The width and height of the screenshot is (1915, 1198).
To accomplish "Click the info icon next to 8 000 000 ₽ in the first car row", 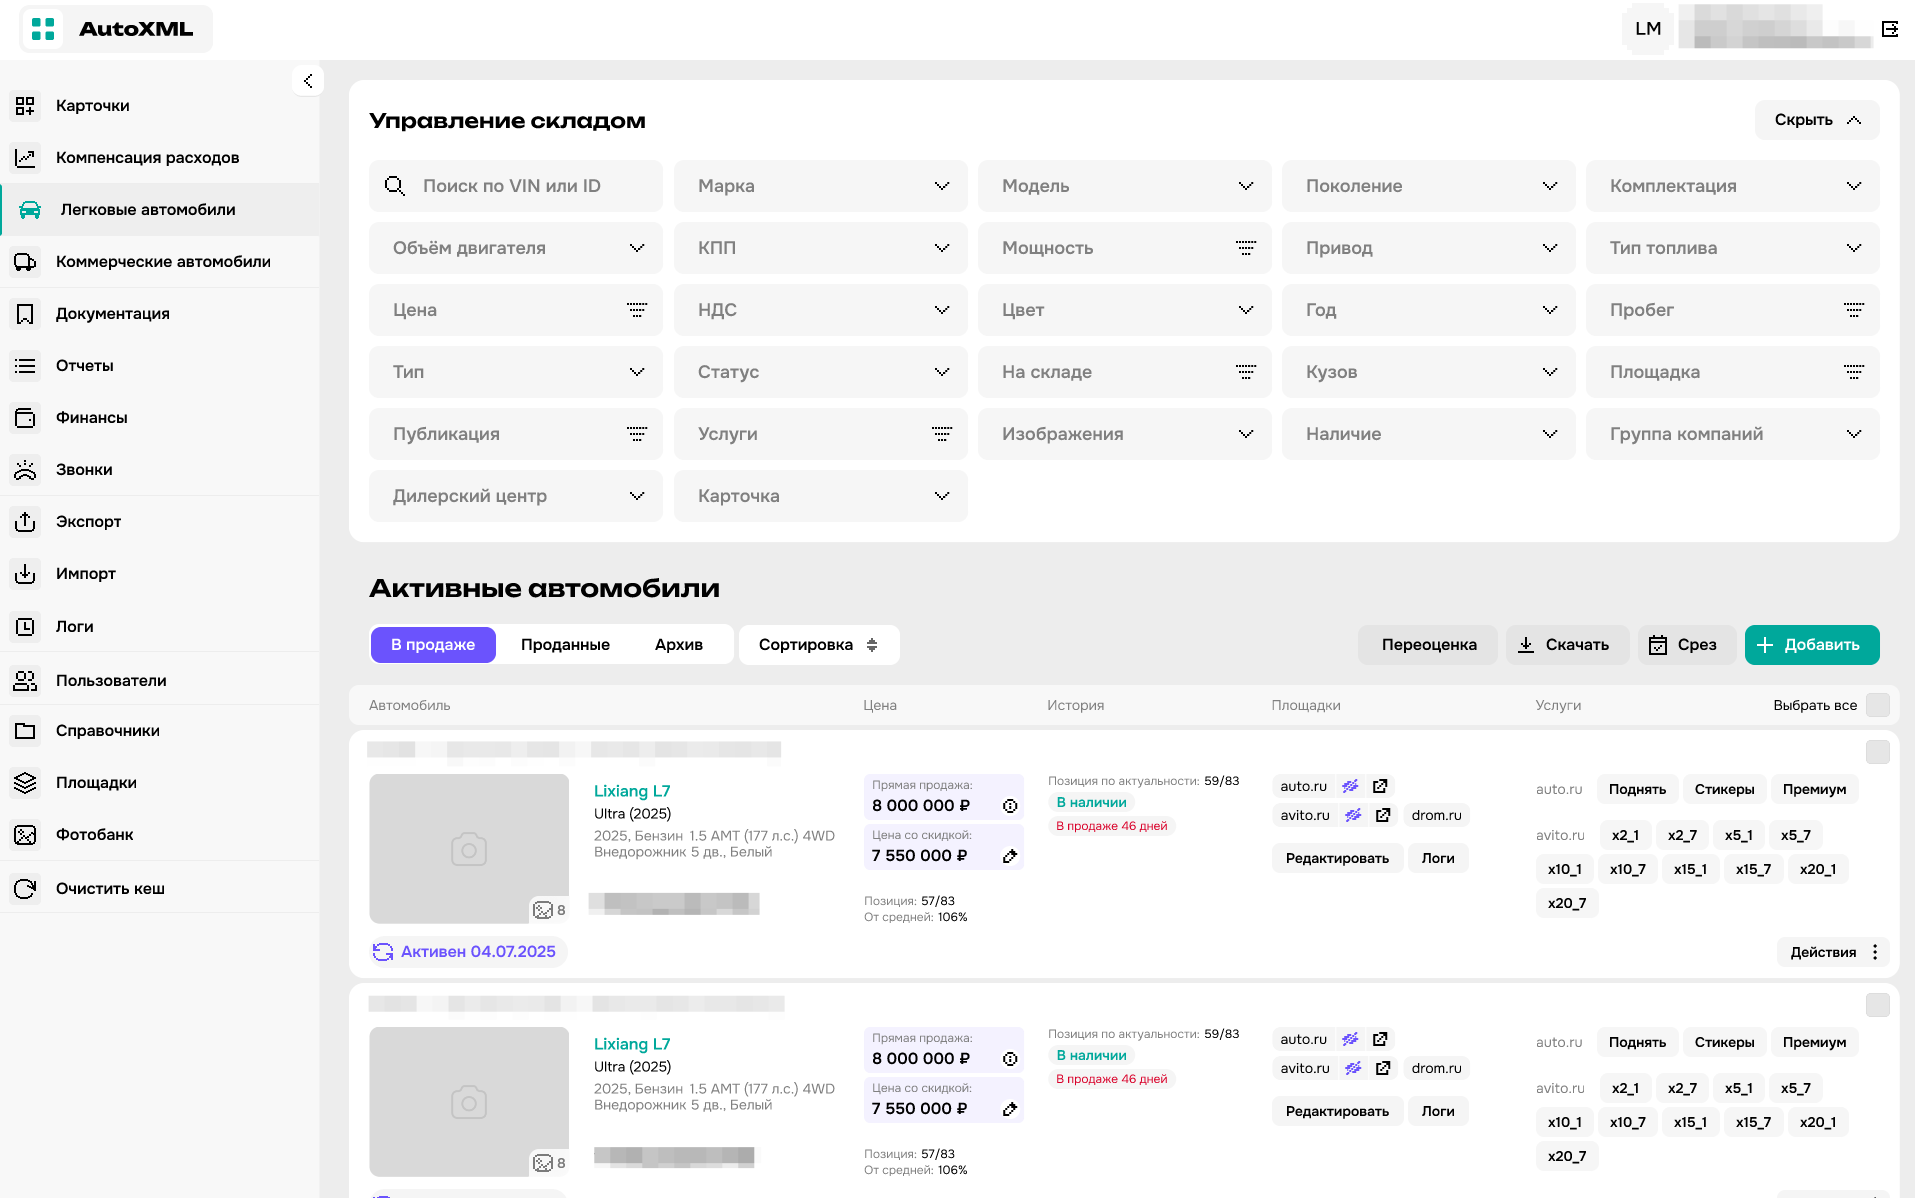I will pos(1010,806).
